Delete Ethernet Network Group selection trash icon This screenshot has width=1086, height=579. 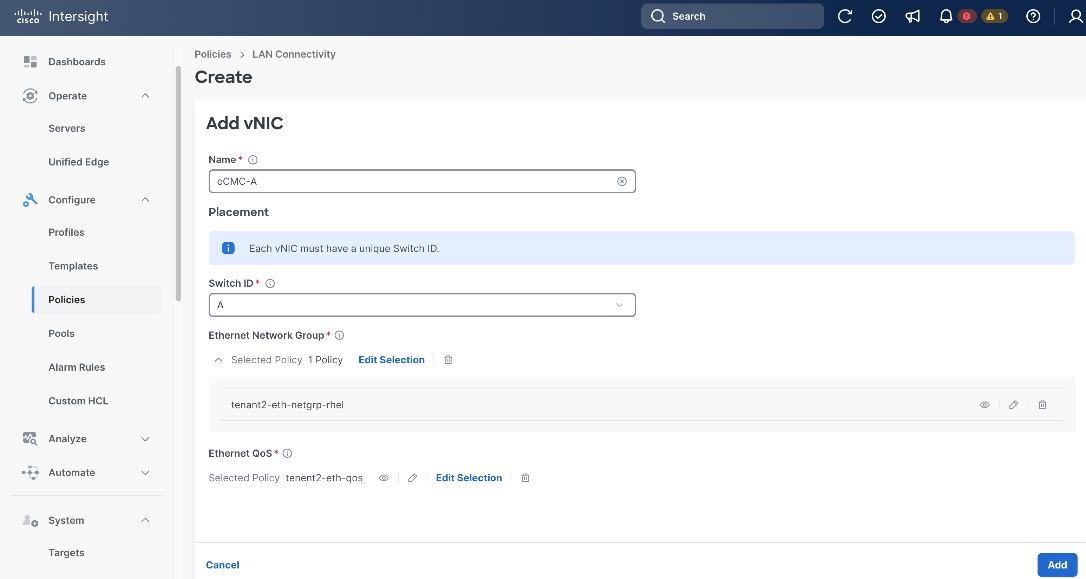448,360
